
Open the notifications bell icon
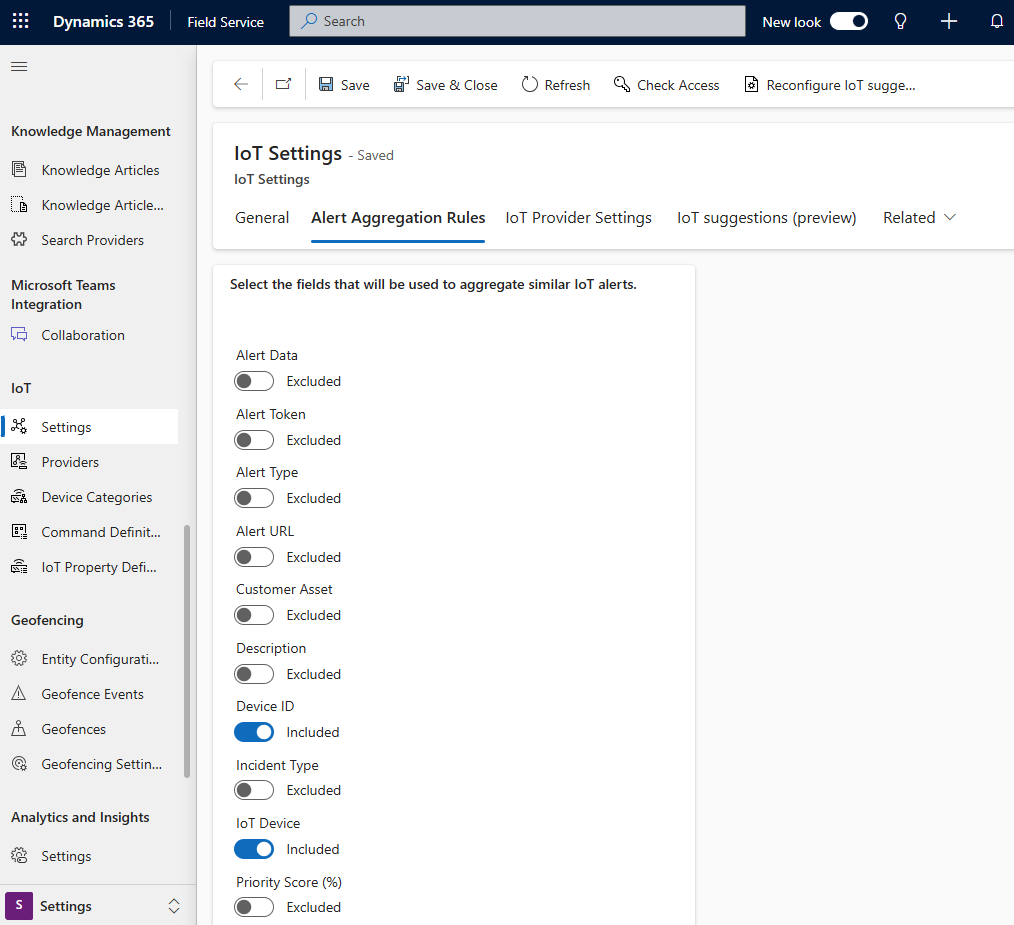point(997,21)
